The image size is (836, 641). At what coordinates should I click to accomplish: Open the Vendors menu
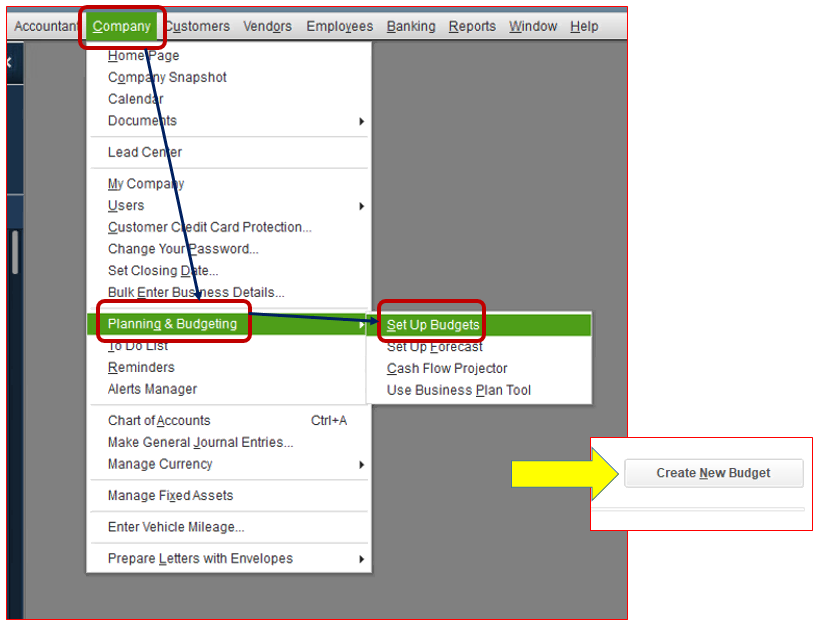[x=267, y=26]
